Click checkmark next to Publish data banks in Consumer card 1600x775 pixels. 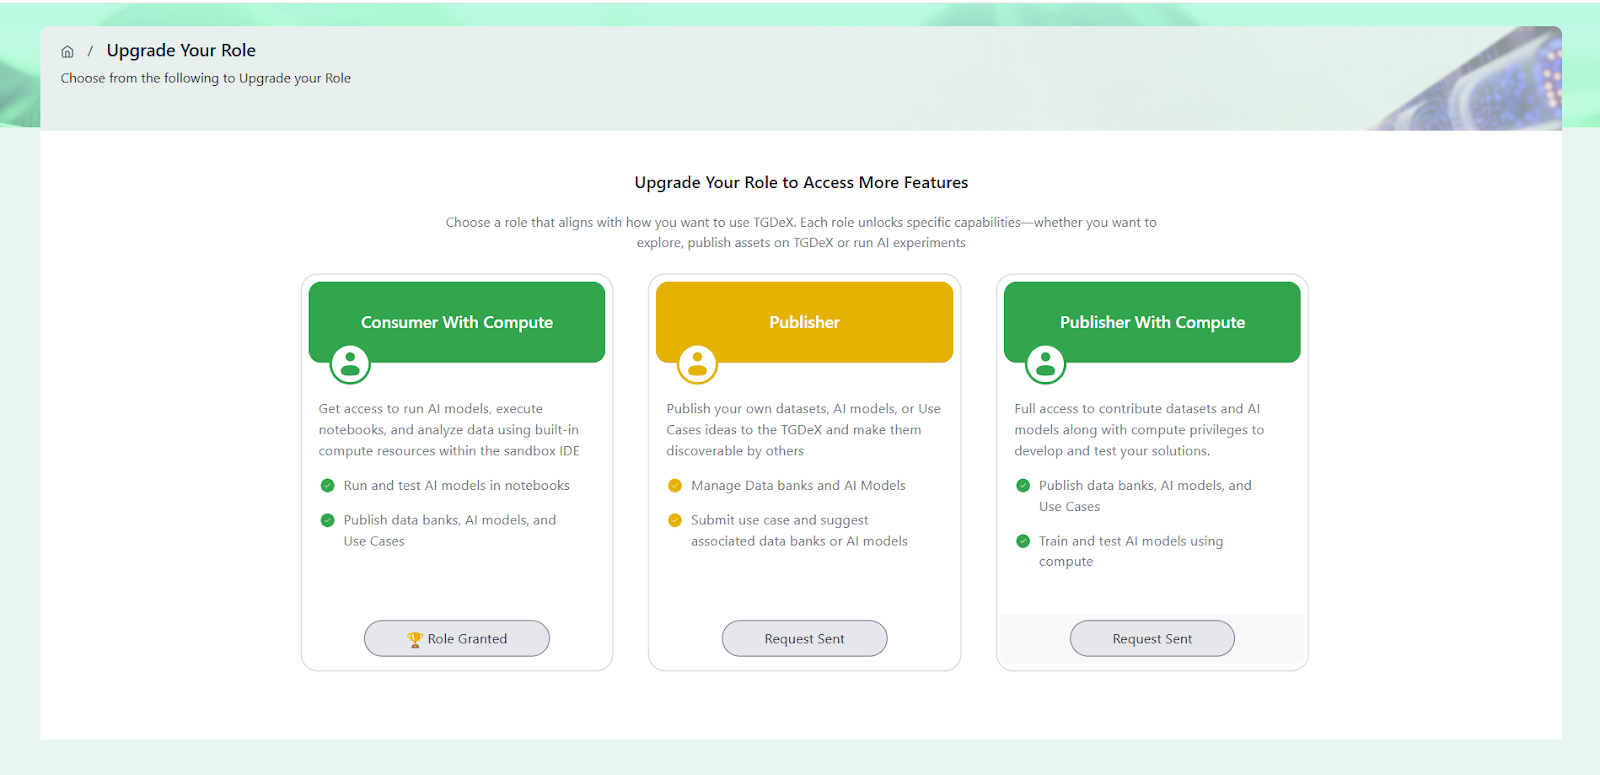pyautogui.click(x=327, y=520)
